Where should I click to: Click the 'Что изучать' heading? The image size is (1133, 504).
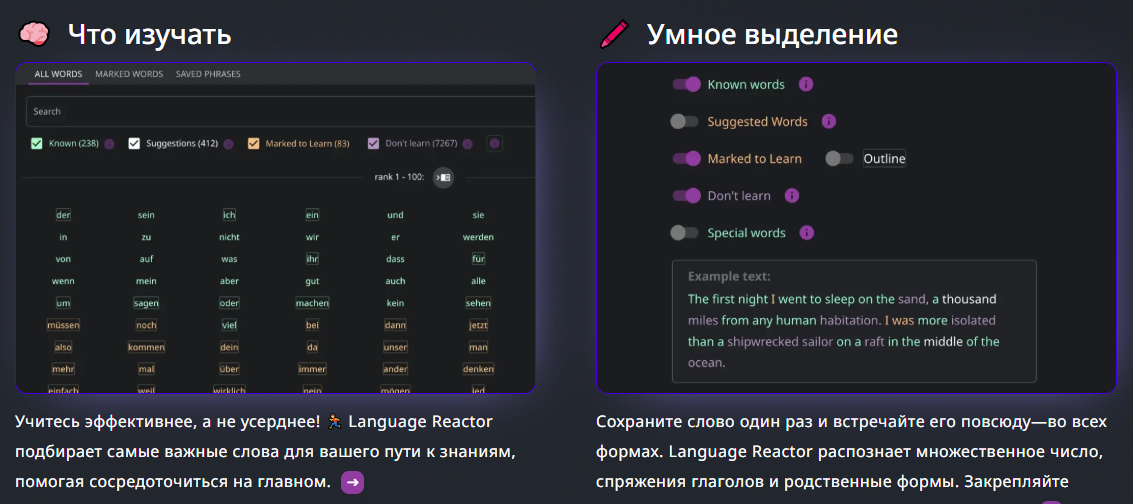click(x=150, y=34)
